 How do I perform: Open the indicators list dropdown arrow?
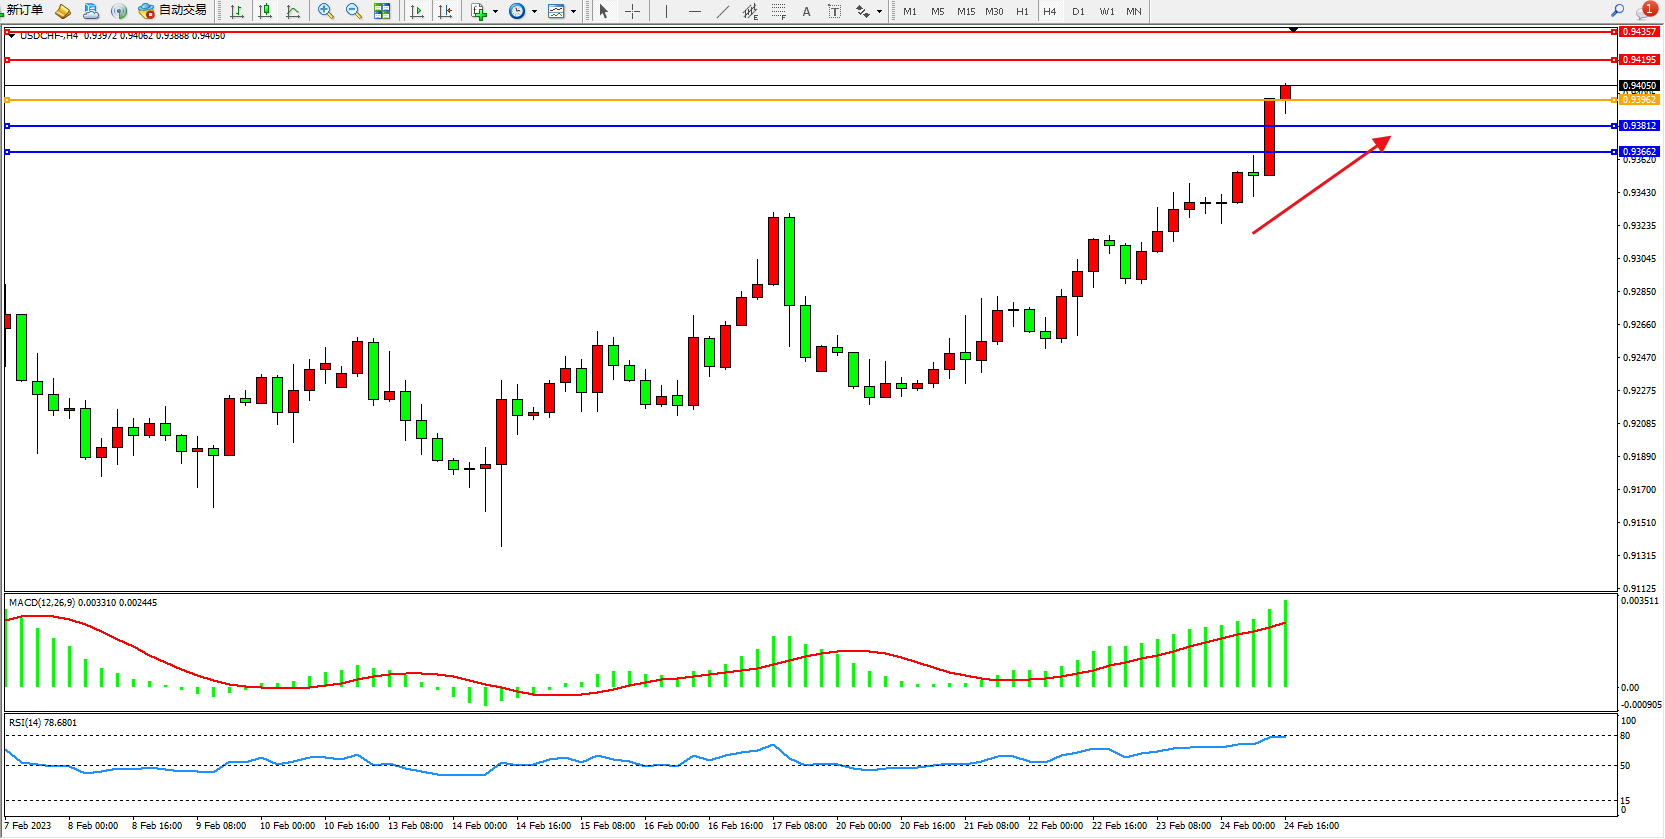point(495,12)
